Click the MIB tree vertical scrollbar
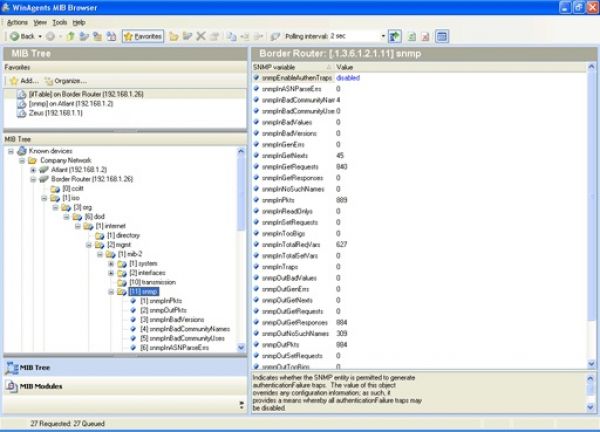This screenshot has height=432, width=600. pyautogui.click(x=241, y=250)
